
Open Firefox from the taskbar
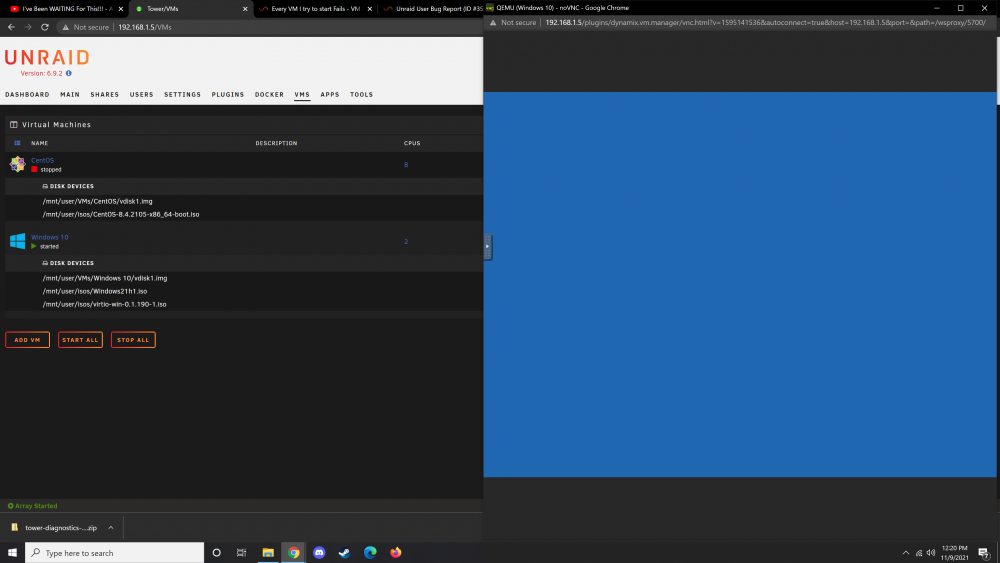[395, 553]
